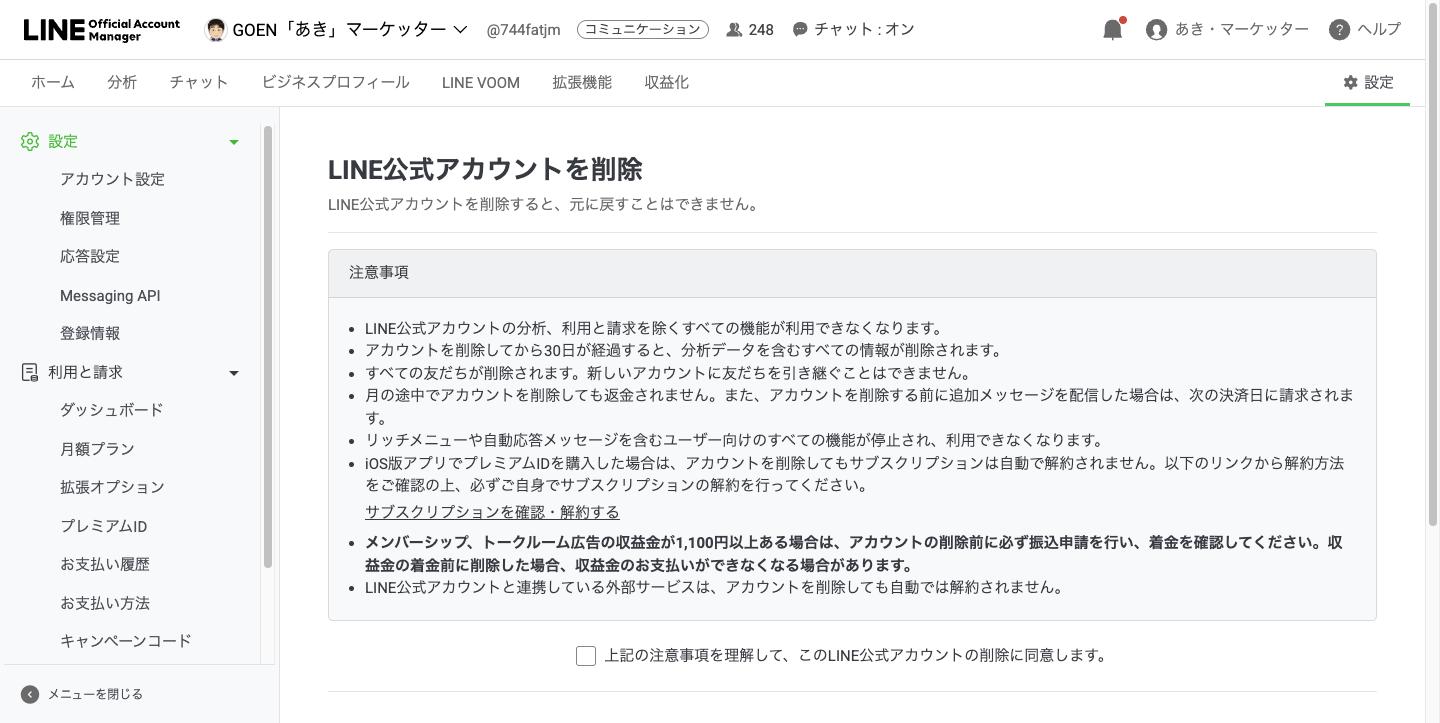Image resolution: width=1440 pixels, height=723 pixels.
Task: Select お支払い方法 in the sidebar
Action: [x=105, y=603]
